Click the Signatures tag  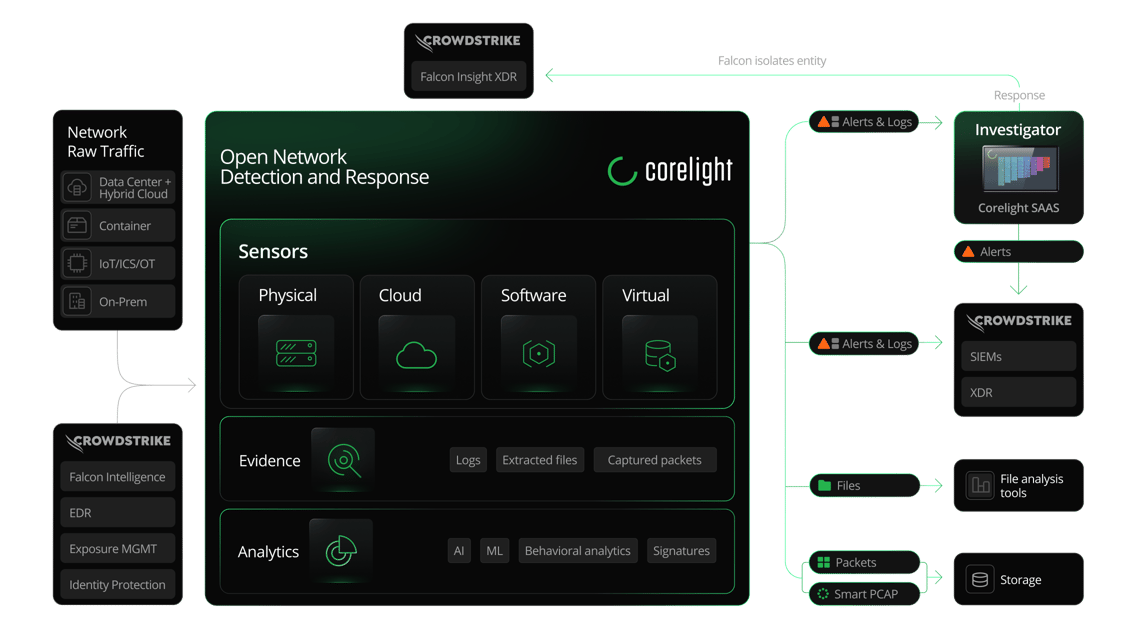click(x=682, y=551)
